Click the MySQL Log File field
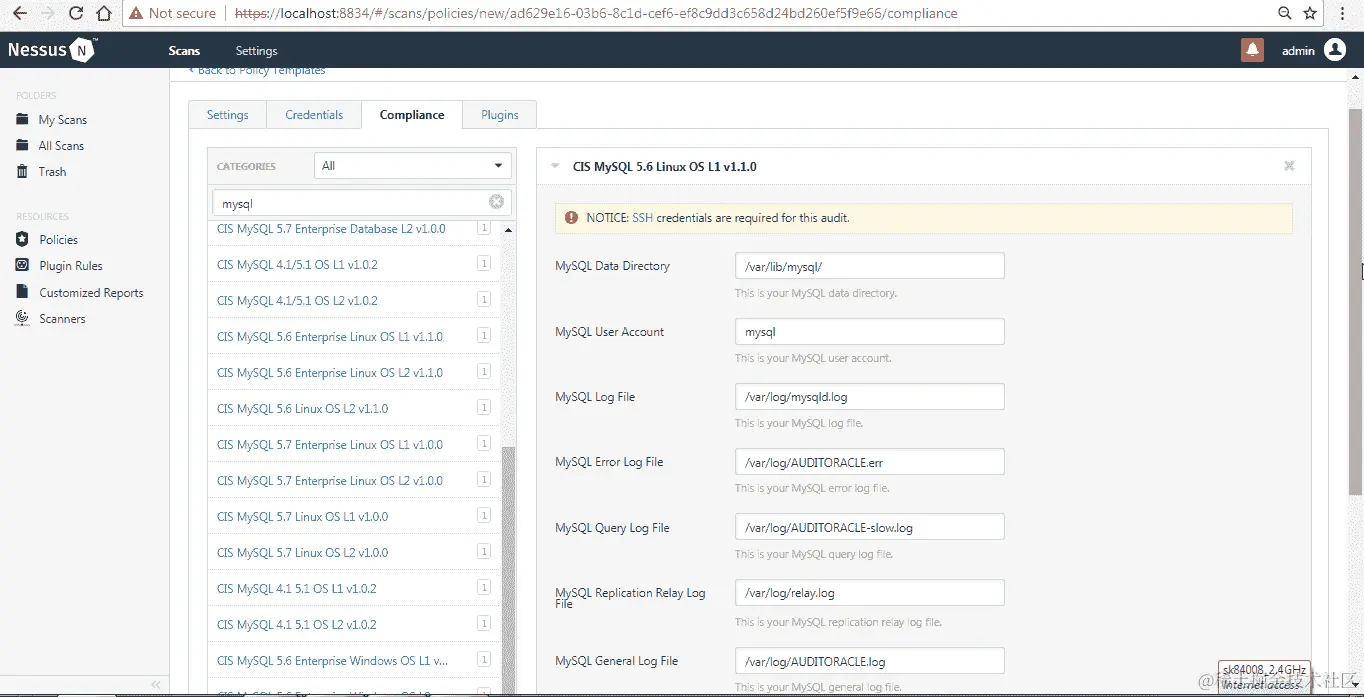1364x697 pixels. [870, 396]
